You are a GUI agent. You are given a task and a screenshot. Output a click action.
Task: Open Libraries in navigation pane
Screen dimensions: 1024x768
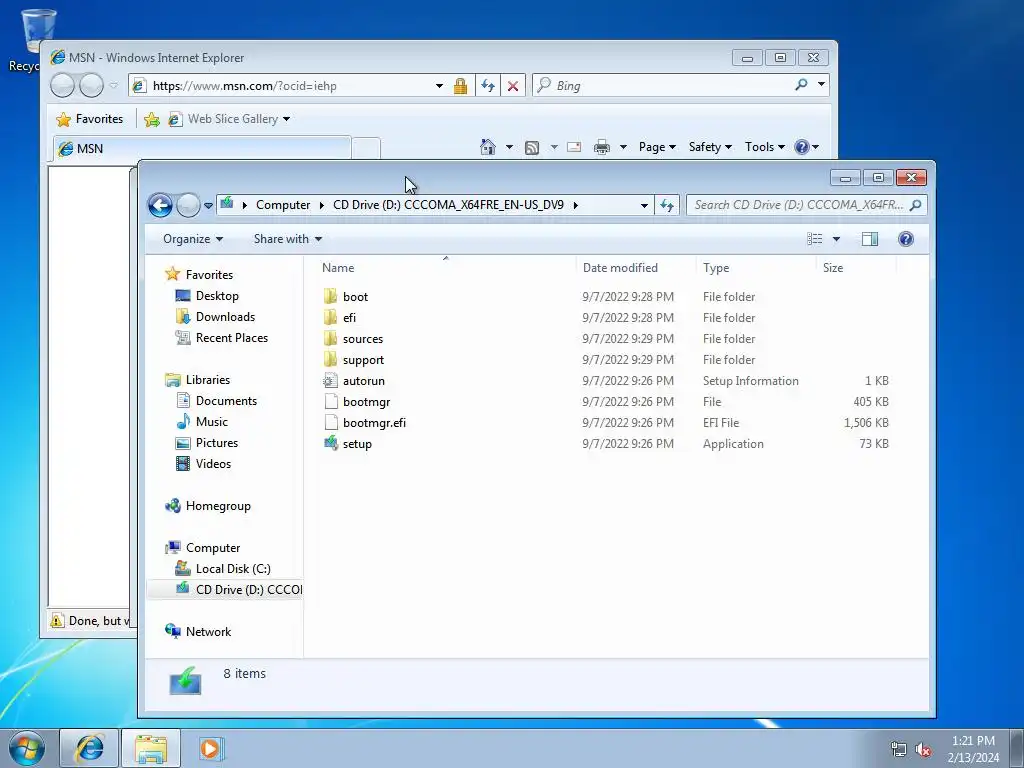click(x=208, y=379)
